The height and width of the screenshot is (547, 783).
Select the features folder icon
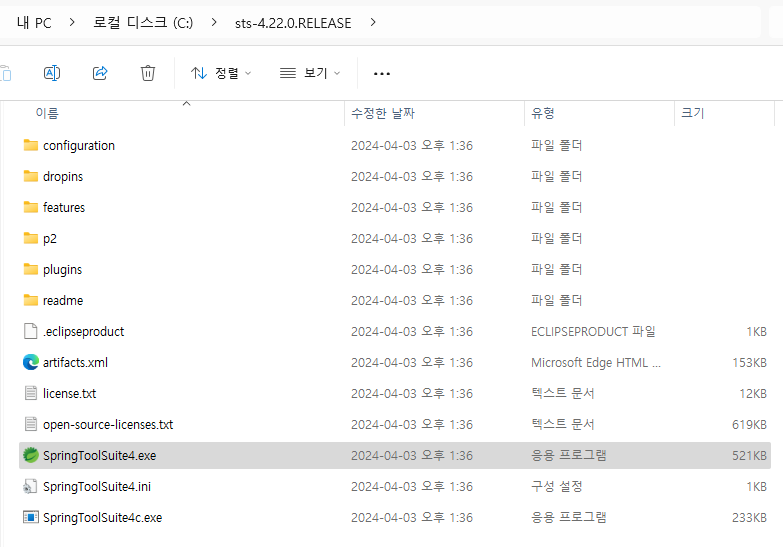click(30, 207)
